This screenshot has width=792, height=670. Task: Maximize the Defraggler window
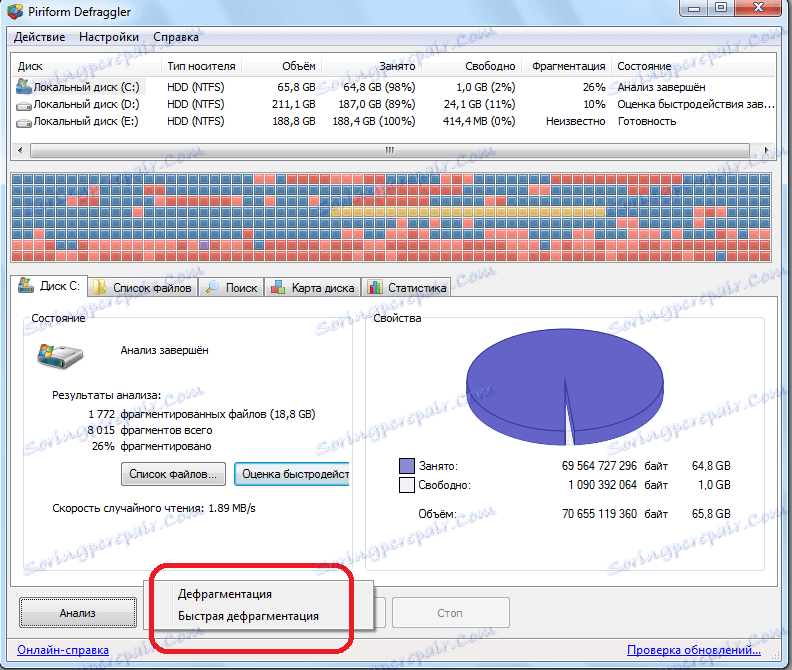click(721, 8)
